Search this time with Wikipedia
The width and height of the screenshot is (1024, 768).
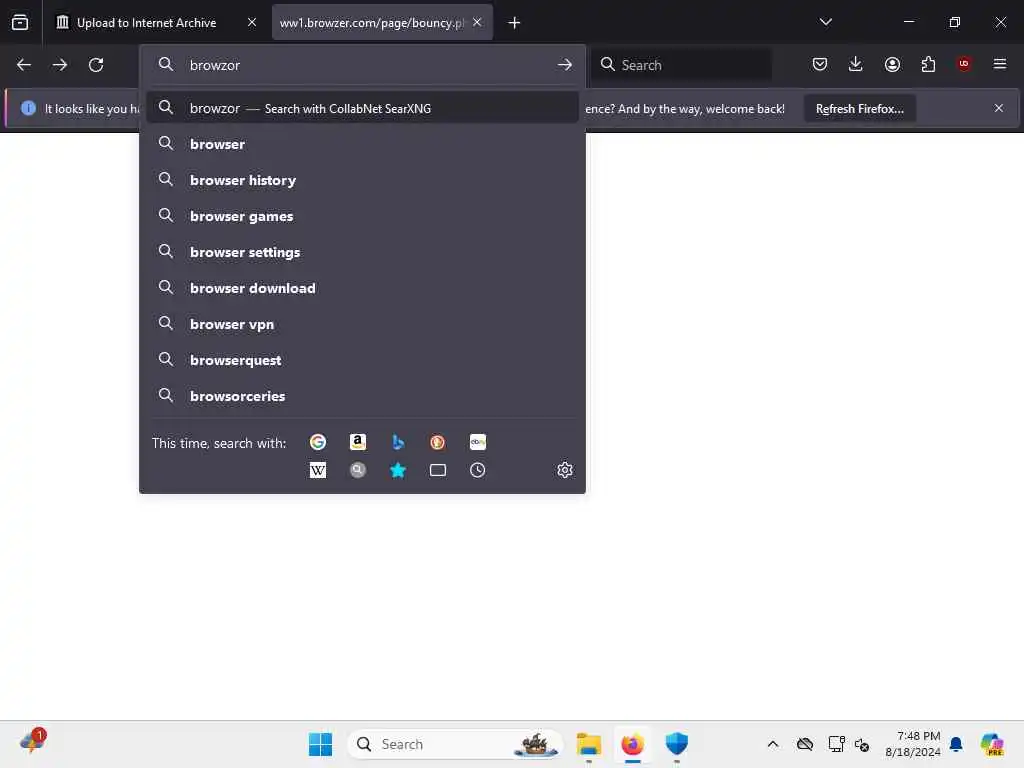pyautogui.click(x=317, y=470)
